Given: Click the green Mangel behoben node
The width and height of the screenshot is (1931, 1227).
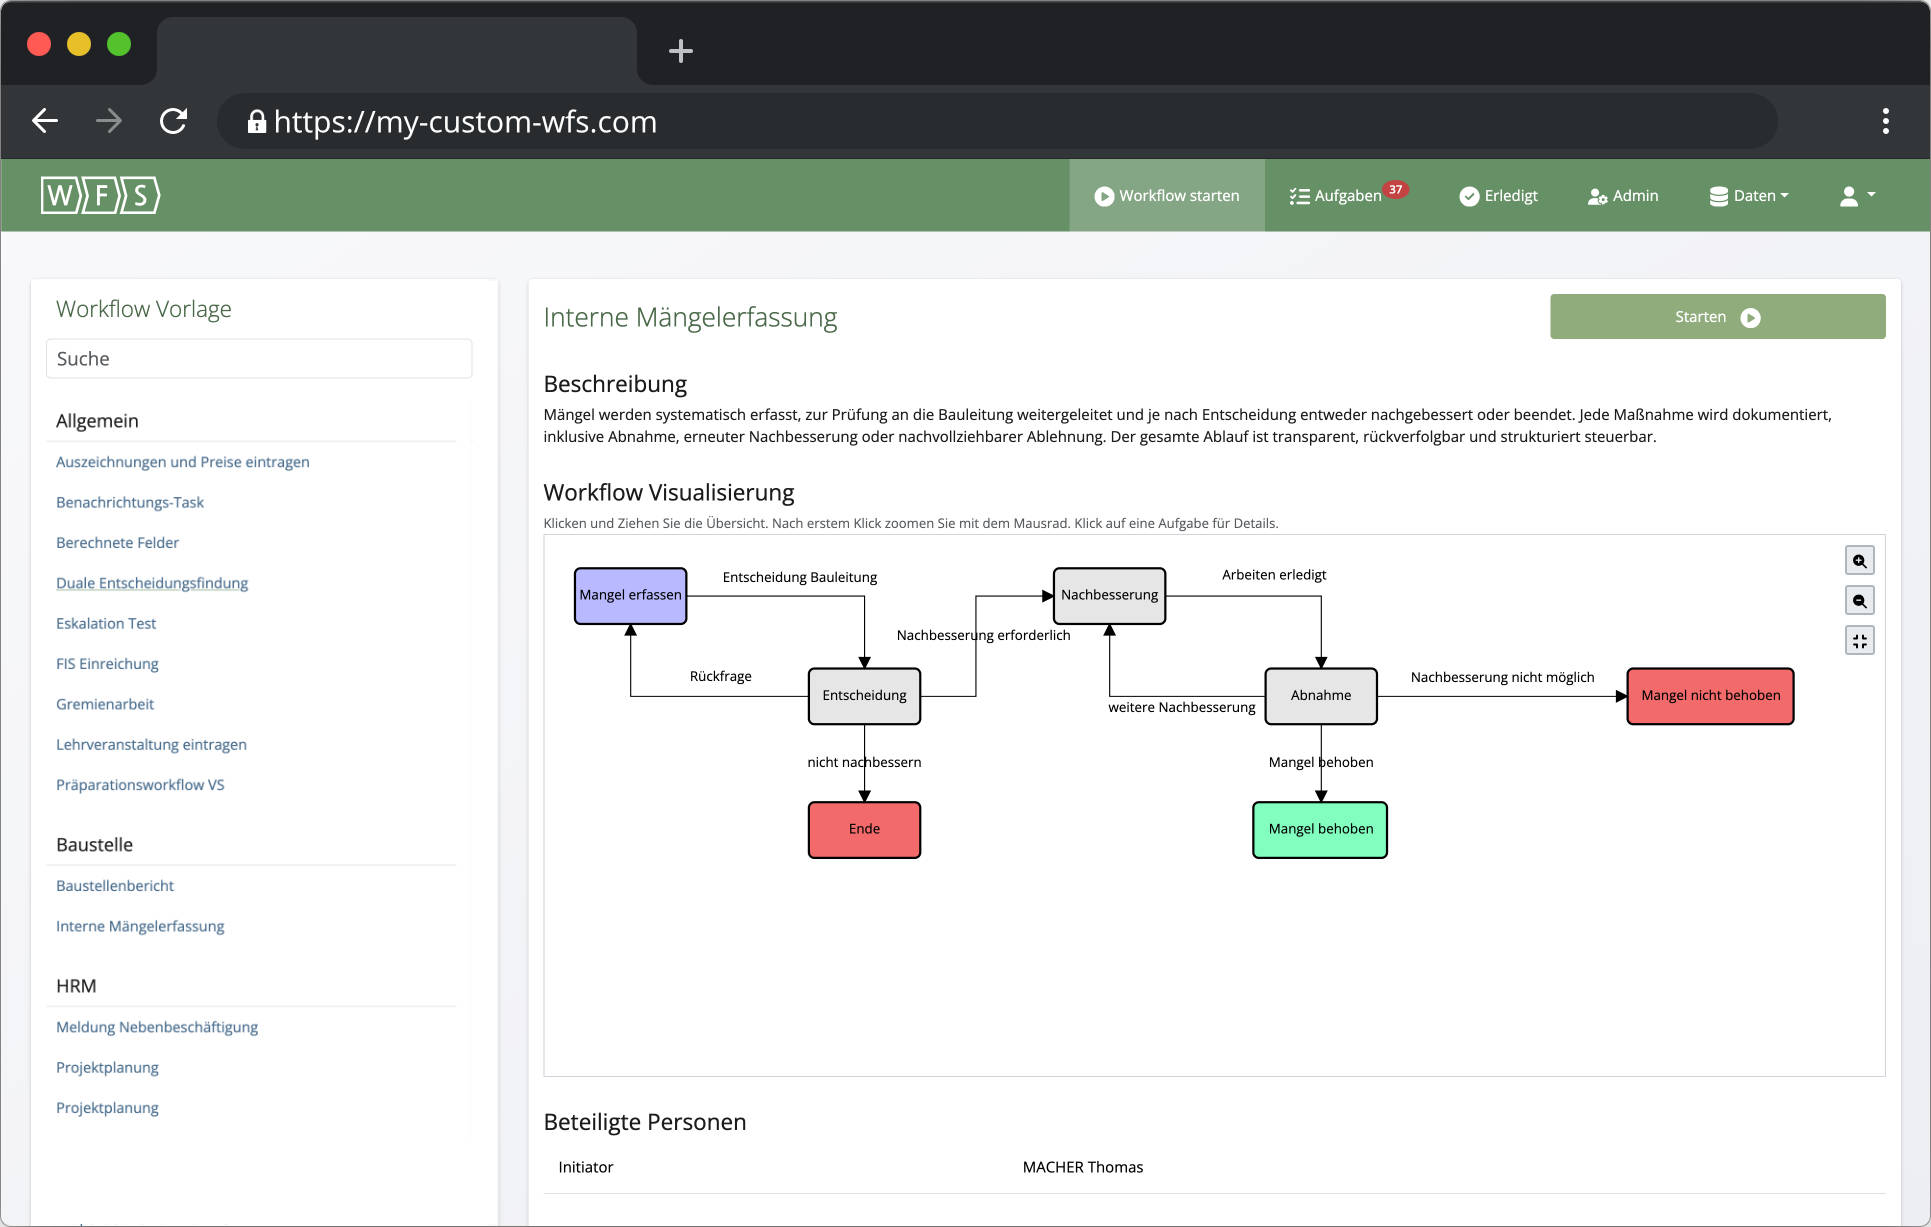Looking at the screenshot, I should click(x=1320, y=829).
